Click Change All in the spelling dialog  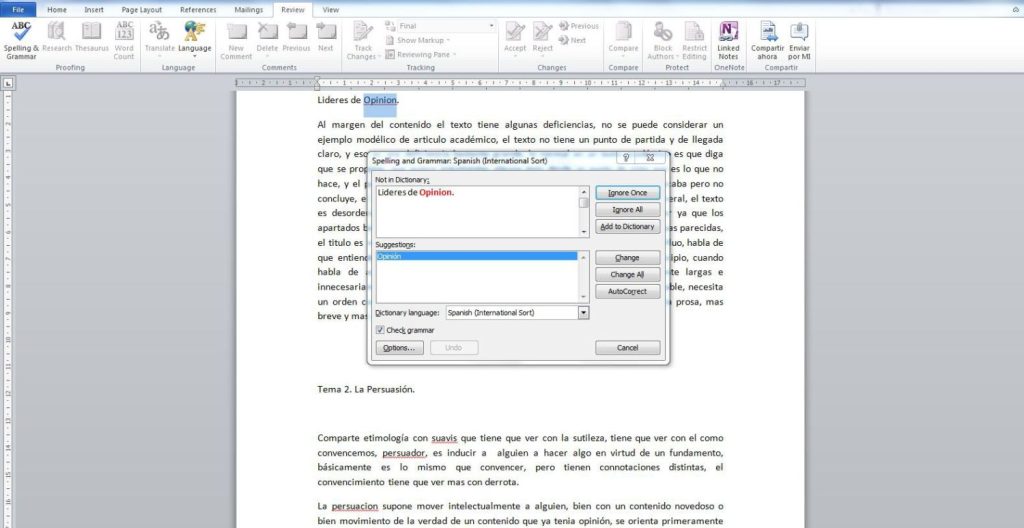click(x=627, y=274)
